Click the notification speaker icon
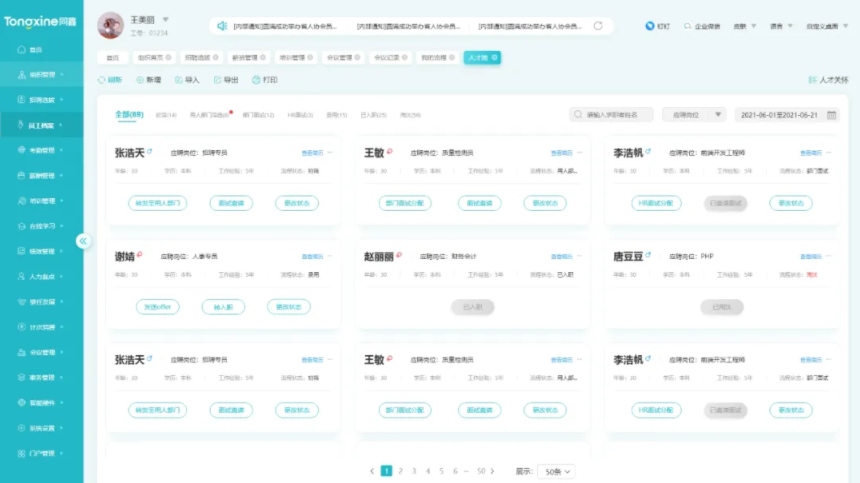 tap(221, 26)
